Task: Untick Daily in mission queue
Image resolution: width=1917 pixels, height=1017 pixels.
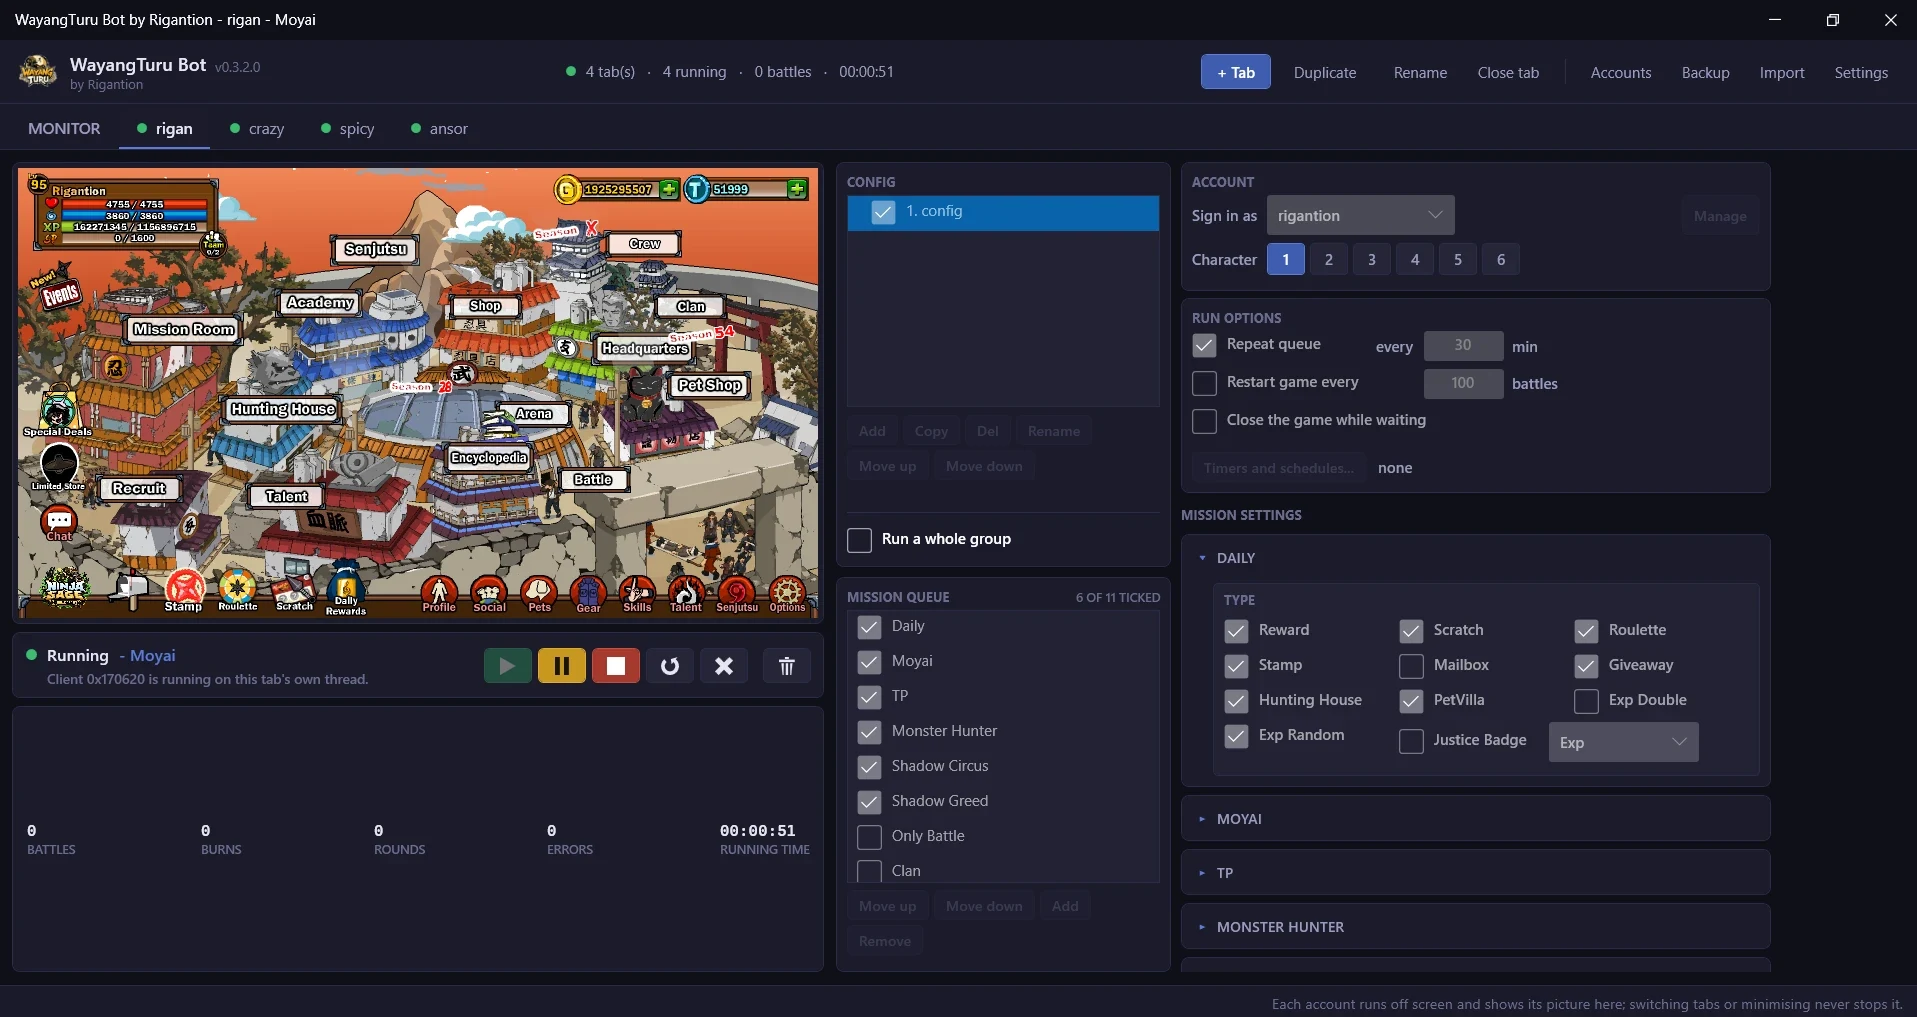Action: 869,627
